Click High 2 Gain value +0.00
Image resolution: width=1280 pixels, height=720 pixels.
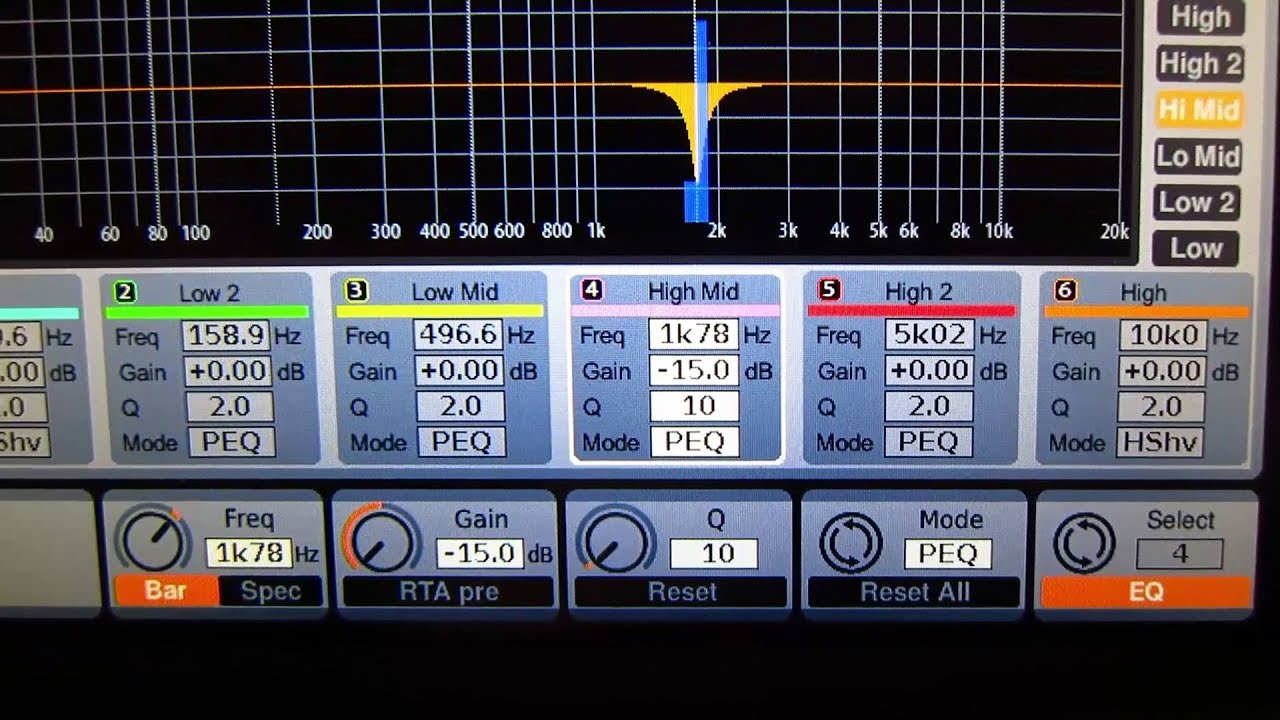tap(929, 370)
